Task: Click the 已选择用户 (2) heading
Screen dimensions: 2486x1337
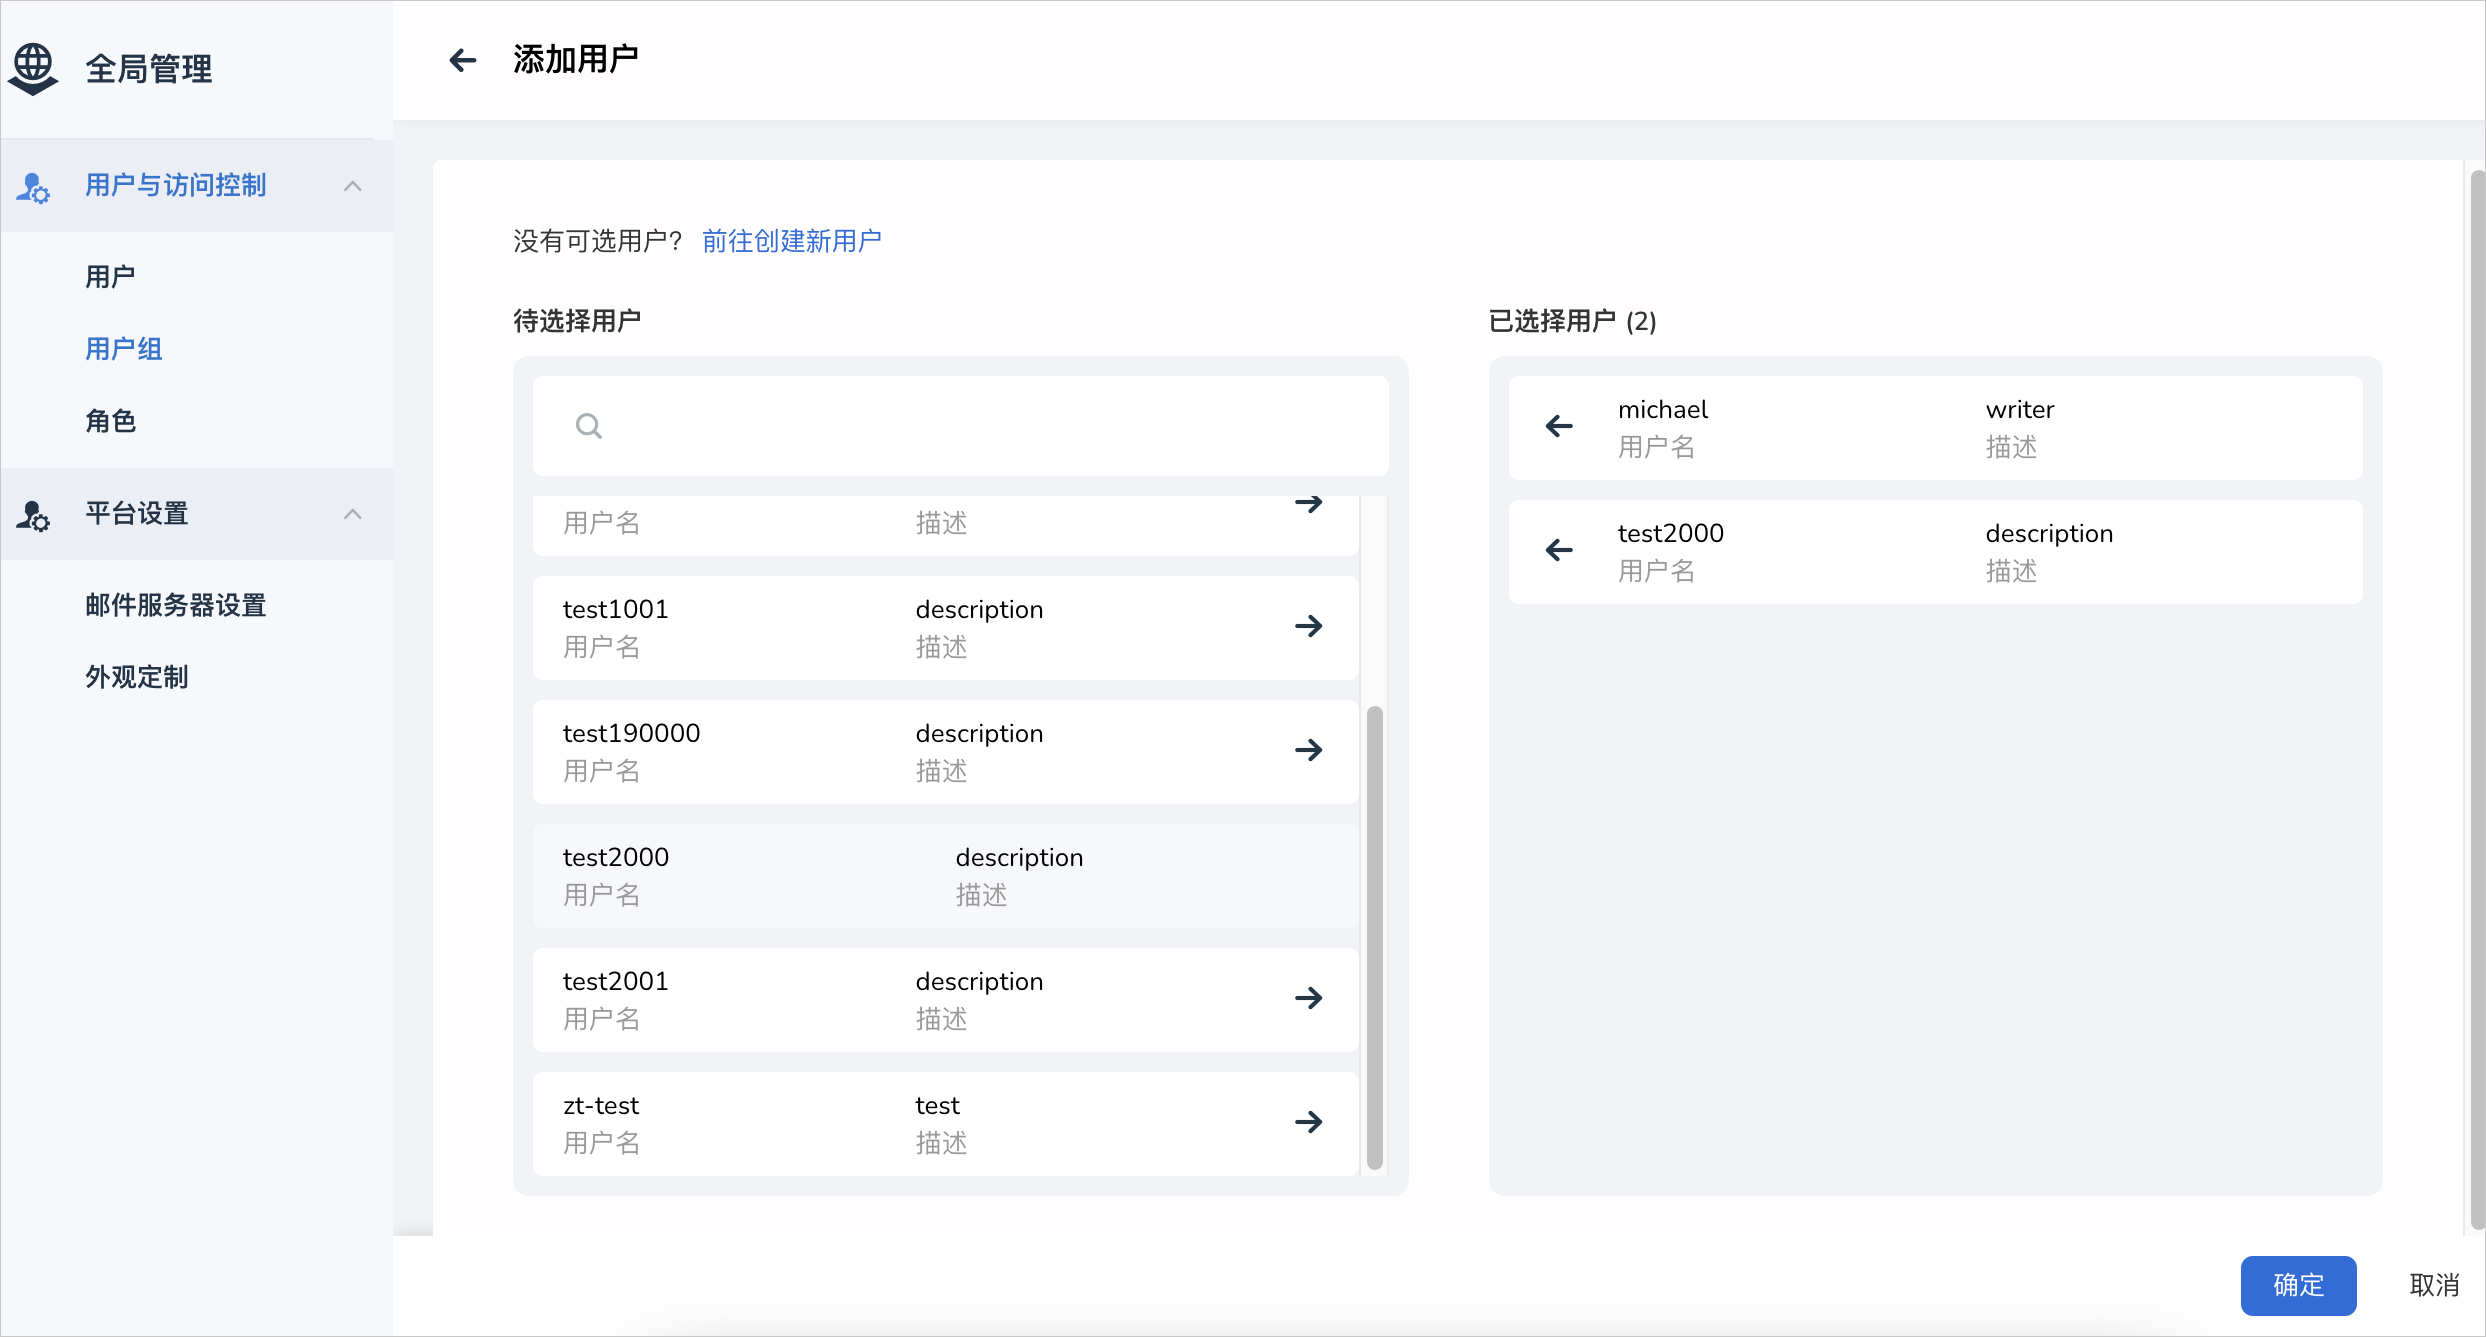Action: pyautogui.click(x=1572, y=321)
